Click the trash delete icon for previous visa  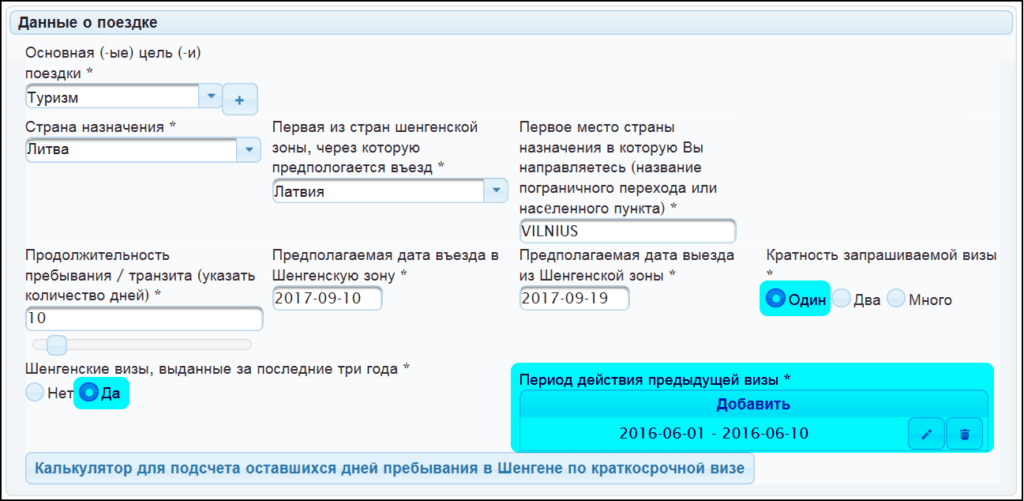[x=965, y=433]
